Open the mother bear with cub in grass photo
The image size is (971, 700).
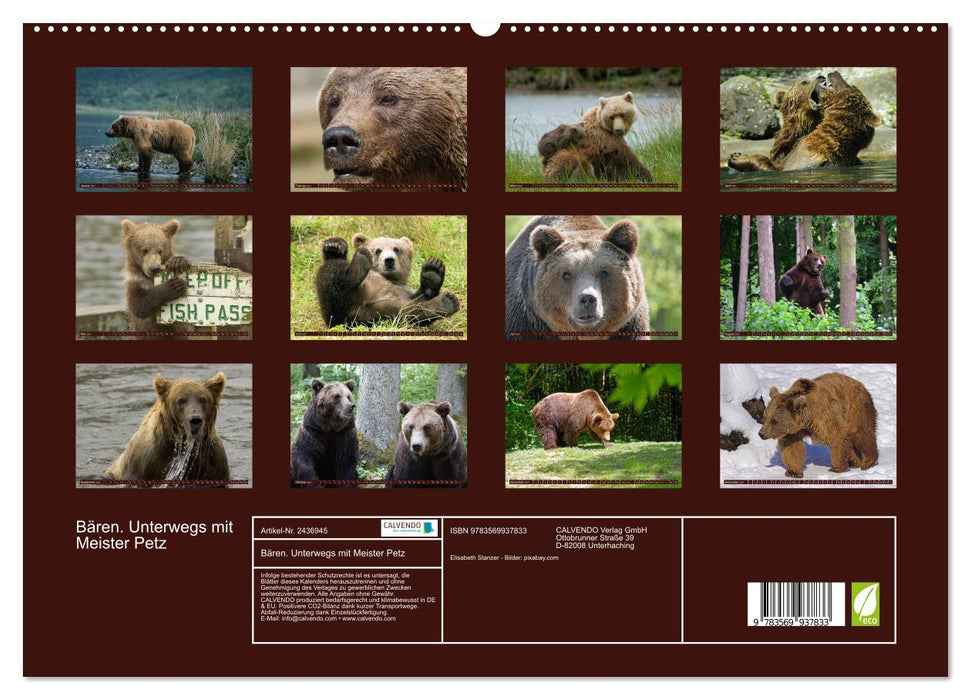[x=593, y=129]
